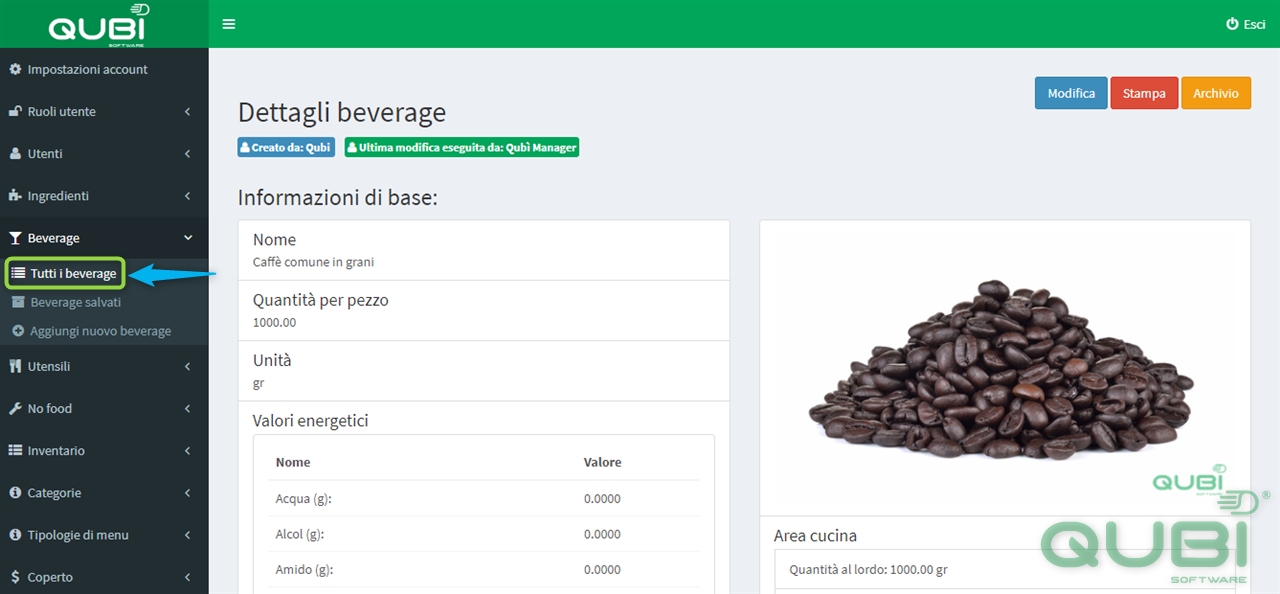Click the info icon beside Categorie
This screenshot has width=1280, height=594.
point(15,492)
